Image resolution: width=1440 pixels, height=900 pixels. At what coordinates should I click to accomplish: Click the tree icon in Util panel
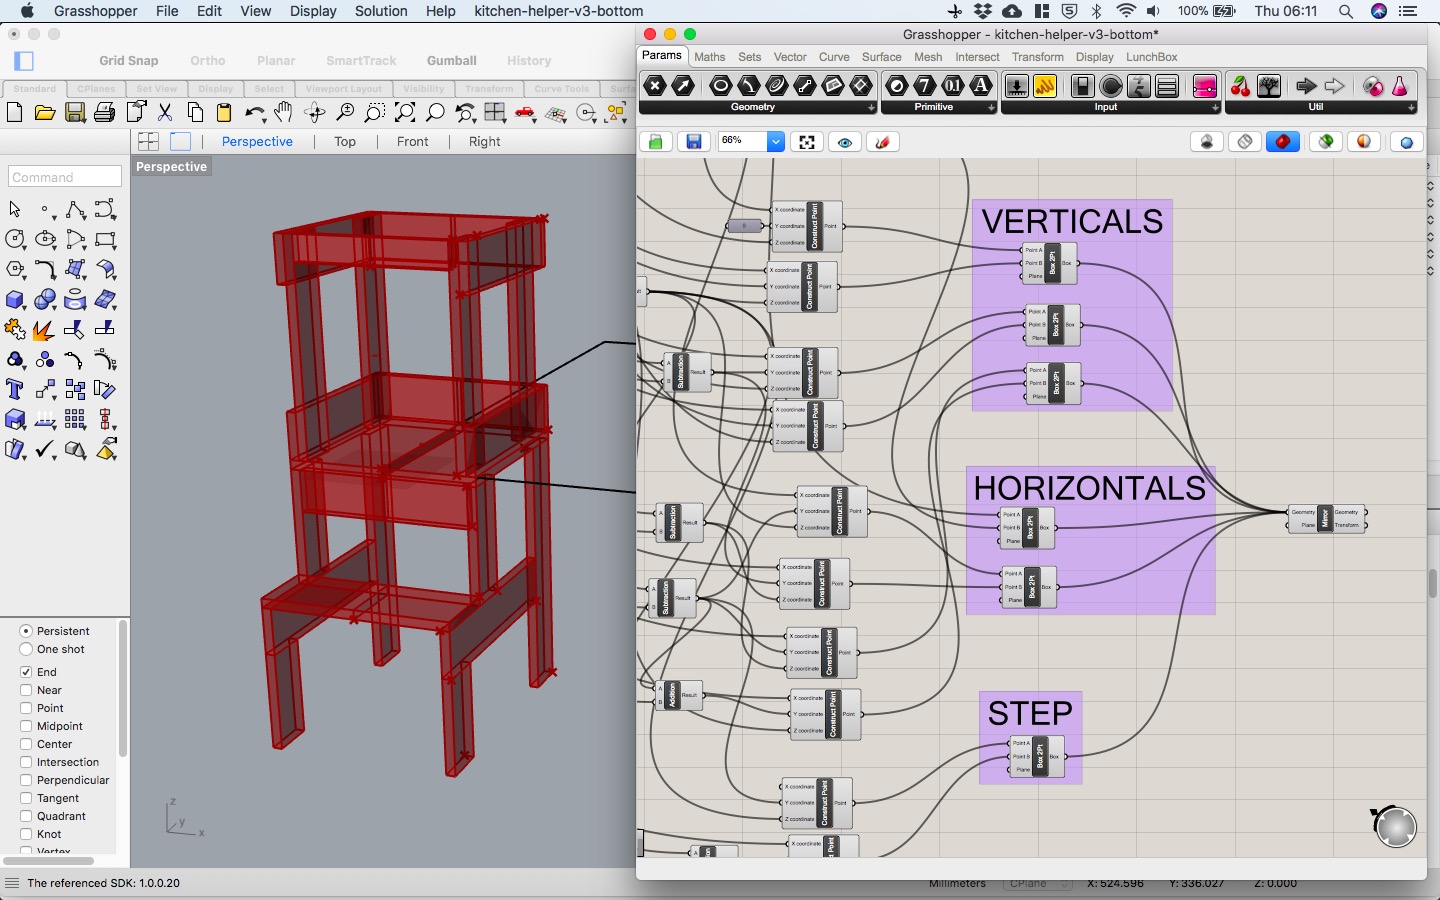[x=1269, y=86]
